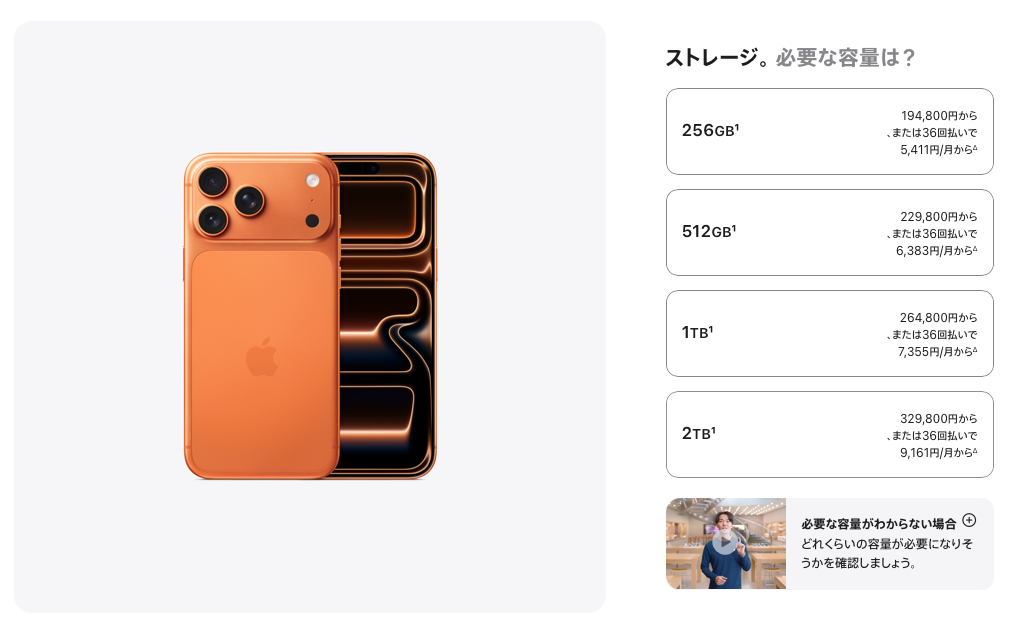Open footnote next to 9,161円/月から
Screen dimensions: 1009x637
click(x=975, y=450)
